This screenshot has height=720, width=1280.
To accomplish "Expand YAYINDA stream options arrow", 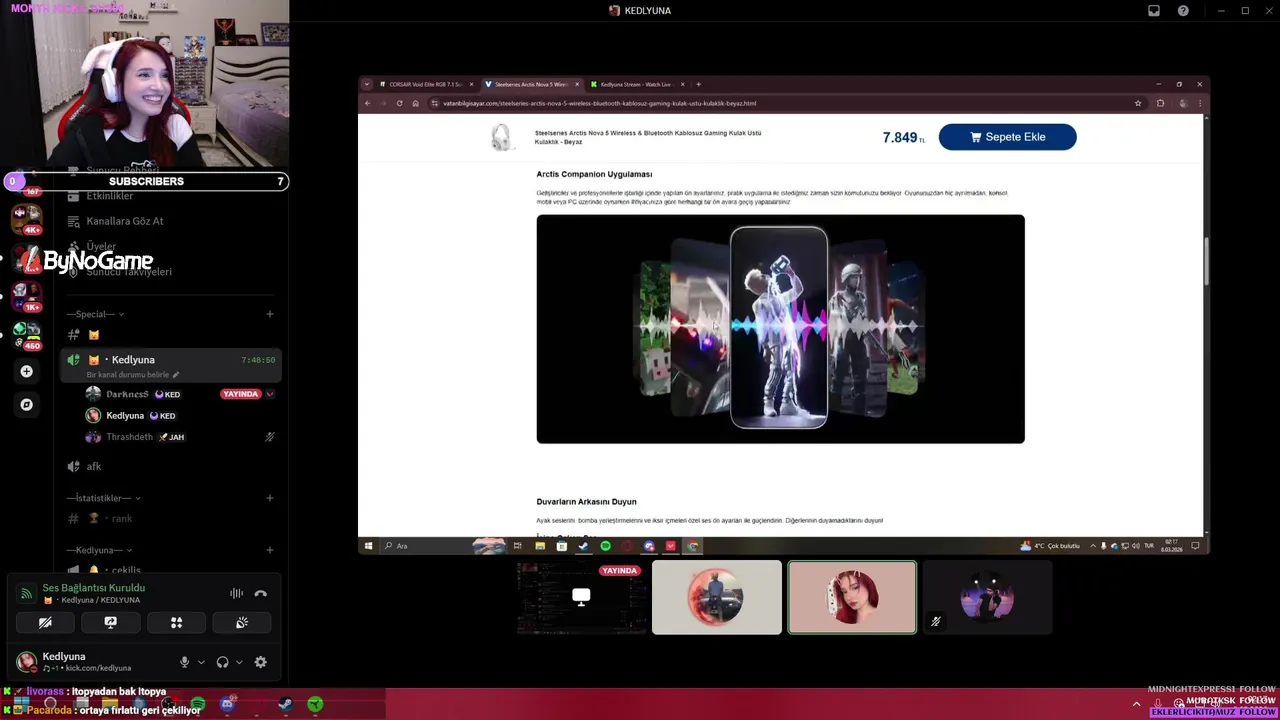I will coord(269,394).
